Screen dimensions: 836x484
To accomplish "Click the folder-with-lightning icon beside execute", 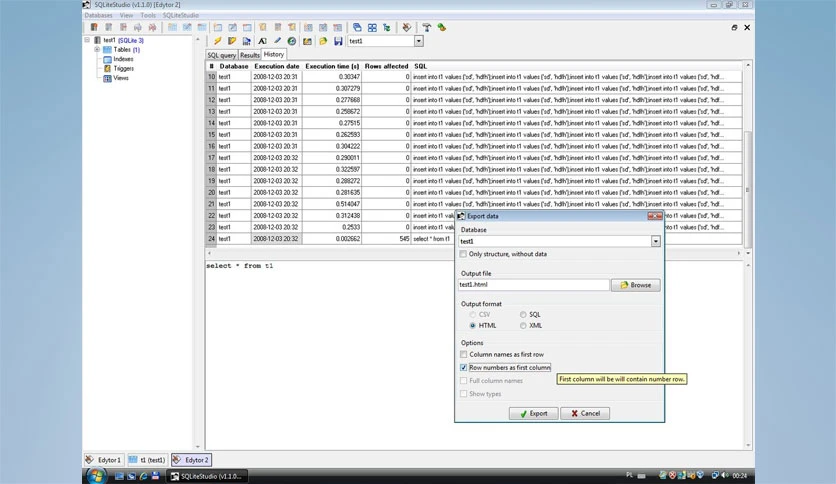I will [x=232, y=41].
